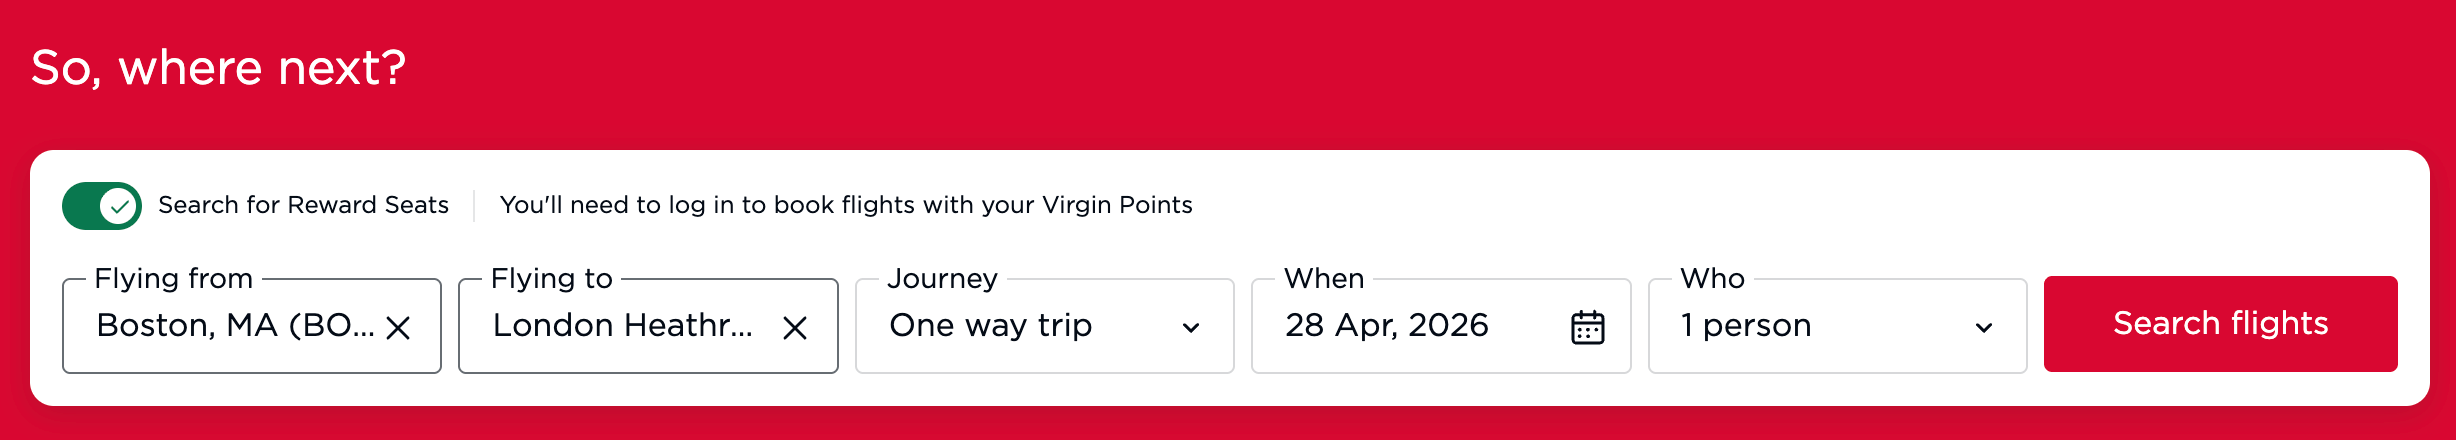2456x440 pixels.
Task: Select the One way trip option
Action: [990, 326]
